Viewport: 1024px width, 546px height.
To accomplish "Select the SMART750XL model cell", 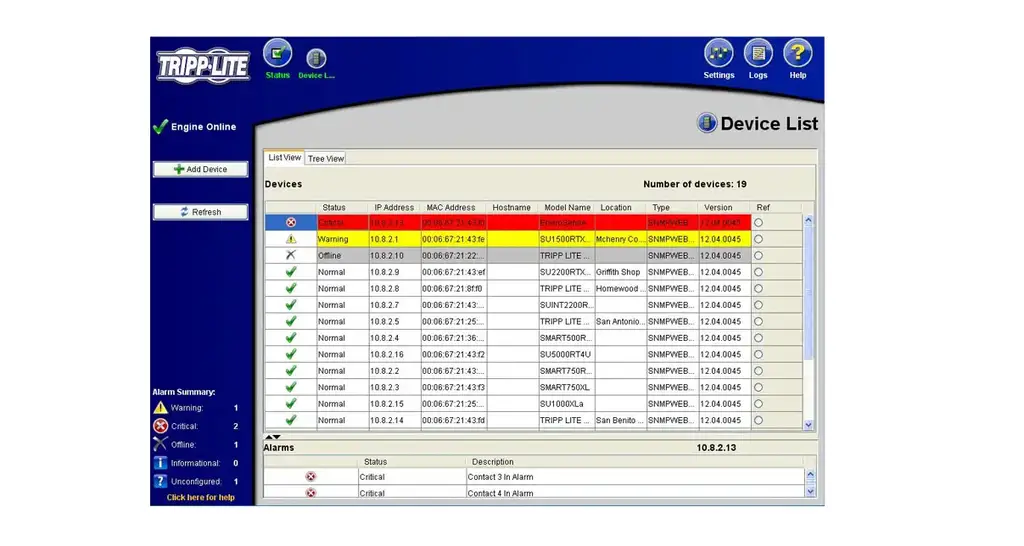I will 566,387.
